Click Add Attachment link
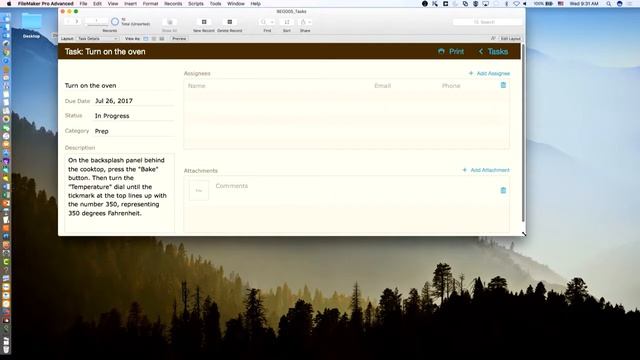 pyautogui.click(x=490, y=170)
